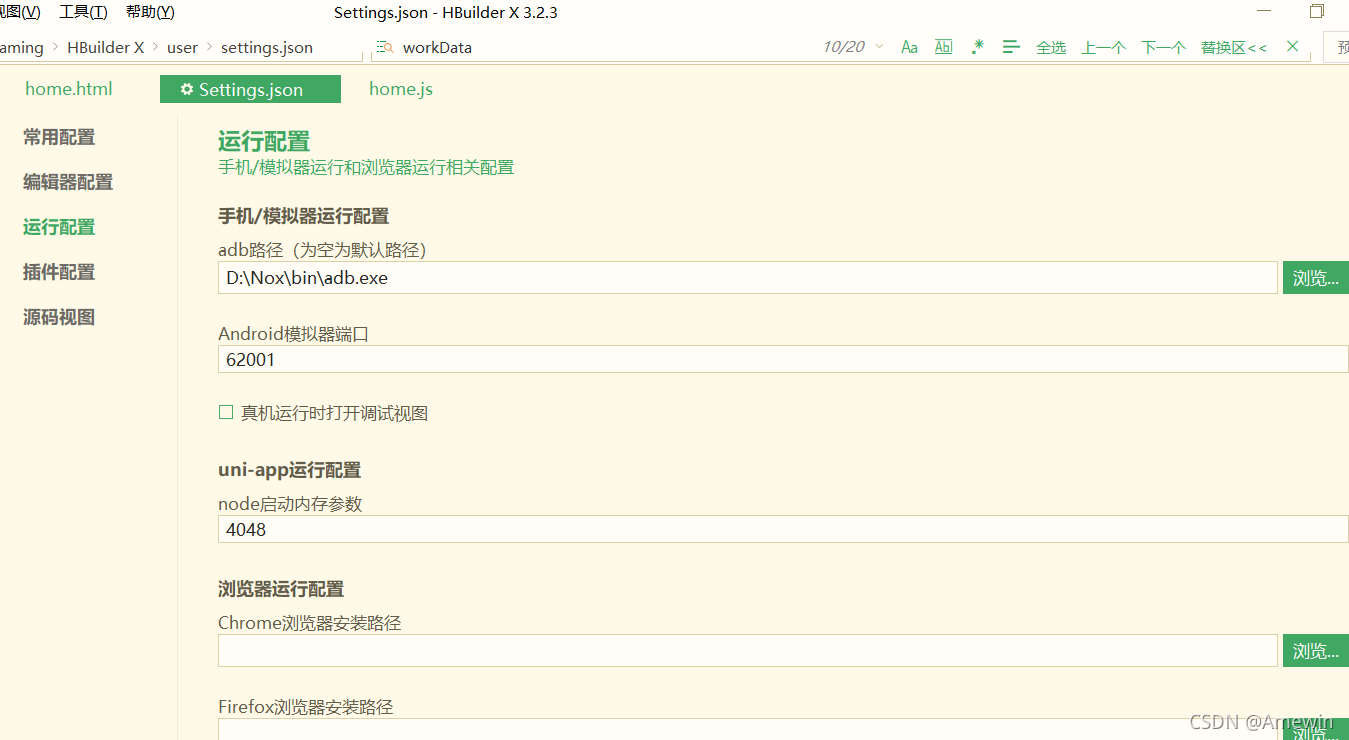This screenshot has width=1349, height=740.
Task: Select Settings.json tab
Action: 250,89
